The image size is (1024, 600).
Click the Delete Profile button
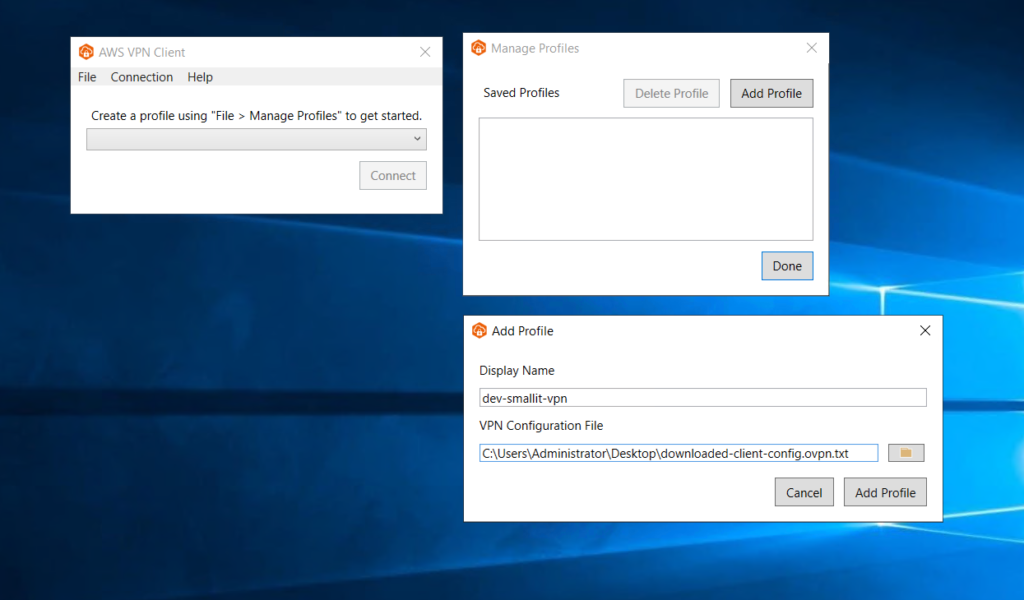pos(671,93)
